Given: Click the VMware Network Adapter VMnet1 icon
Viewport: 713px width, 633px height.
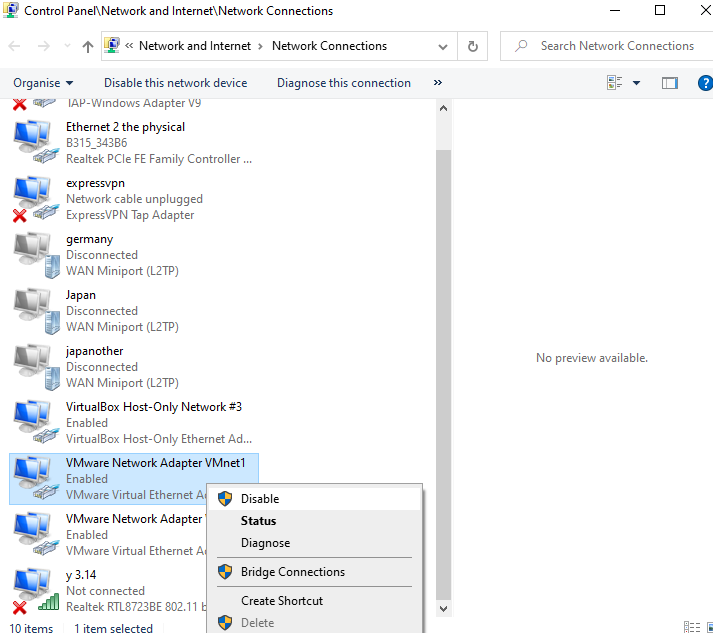Looking at the screenshot, I should coord(36,478).
